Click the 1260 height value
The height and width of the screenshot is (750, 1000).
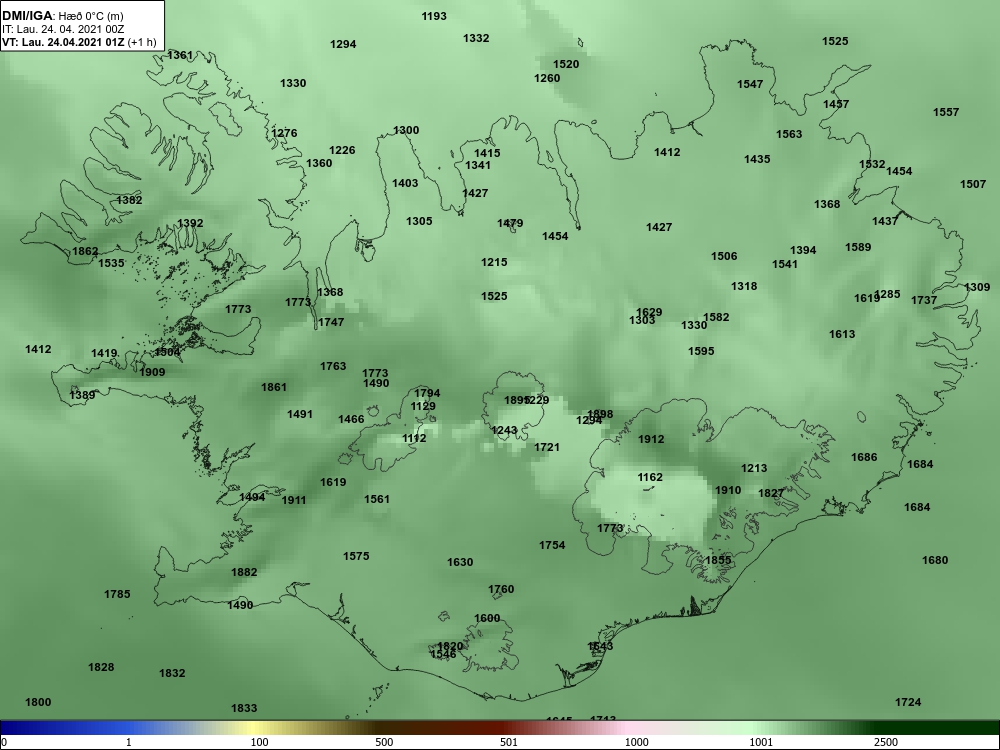pyautogui.click(x=547, y=78)
